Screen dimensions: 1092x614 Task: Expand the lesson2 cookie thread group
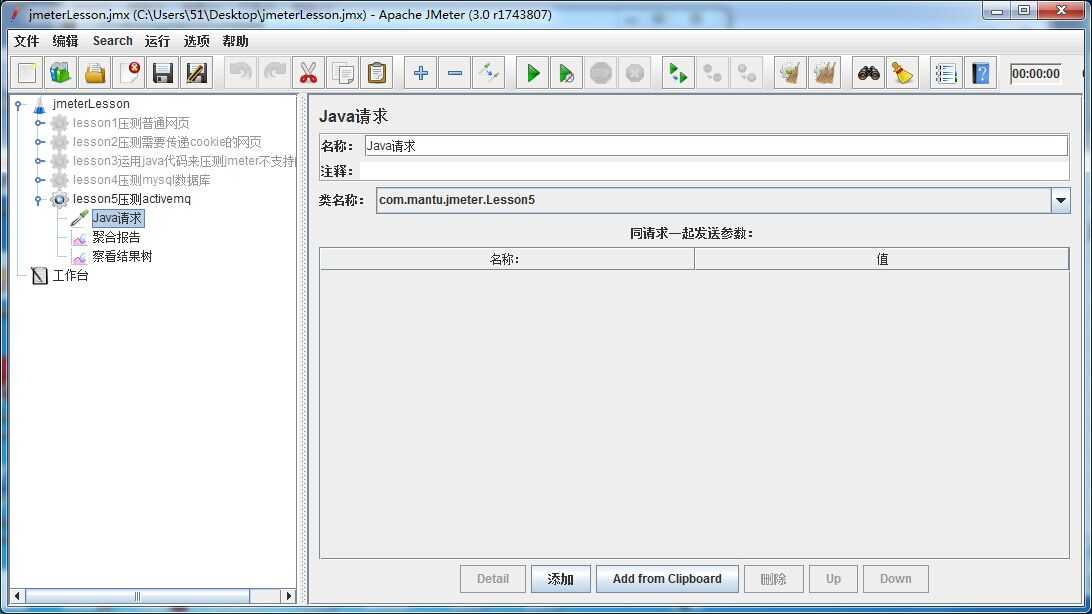click(x=40, y=142)
